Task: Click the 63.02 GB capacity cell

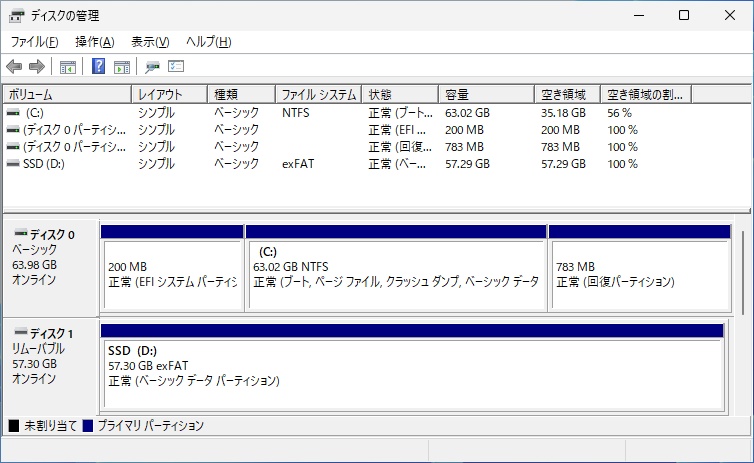Action: tap(467, 113)
